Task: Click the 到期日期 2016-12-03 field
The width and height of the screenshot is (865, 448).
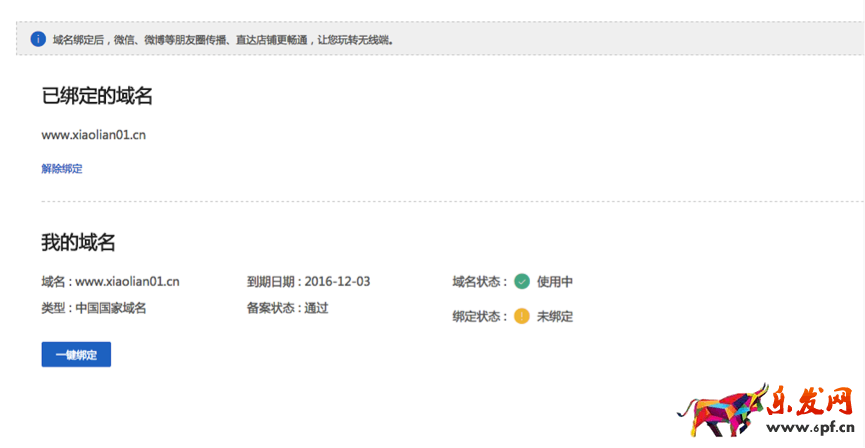Action: (x=308, y=282)
